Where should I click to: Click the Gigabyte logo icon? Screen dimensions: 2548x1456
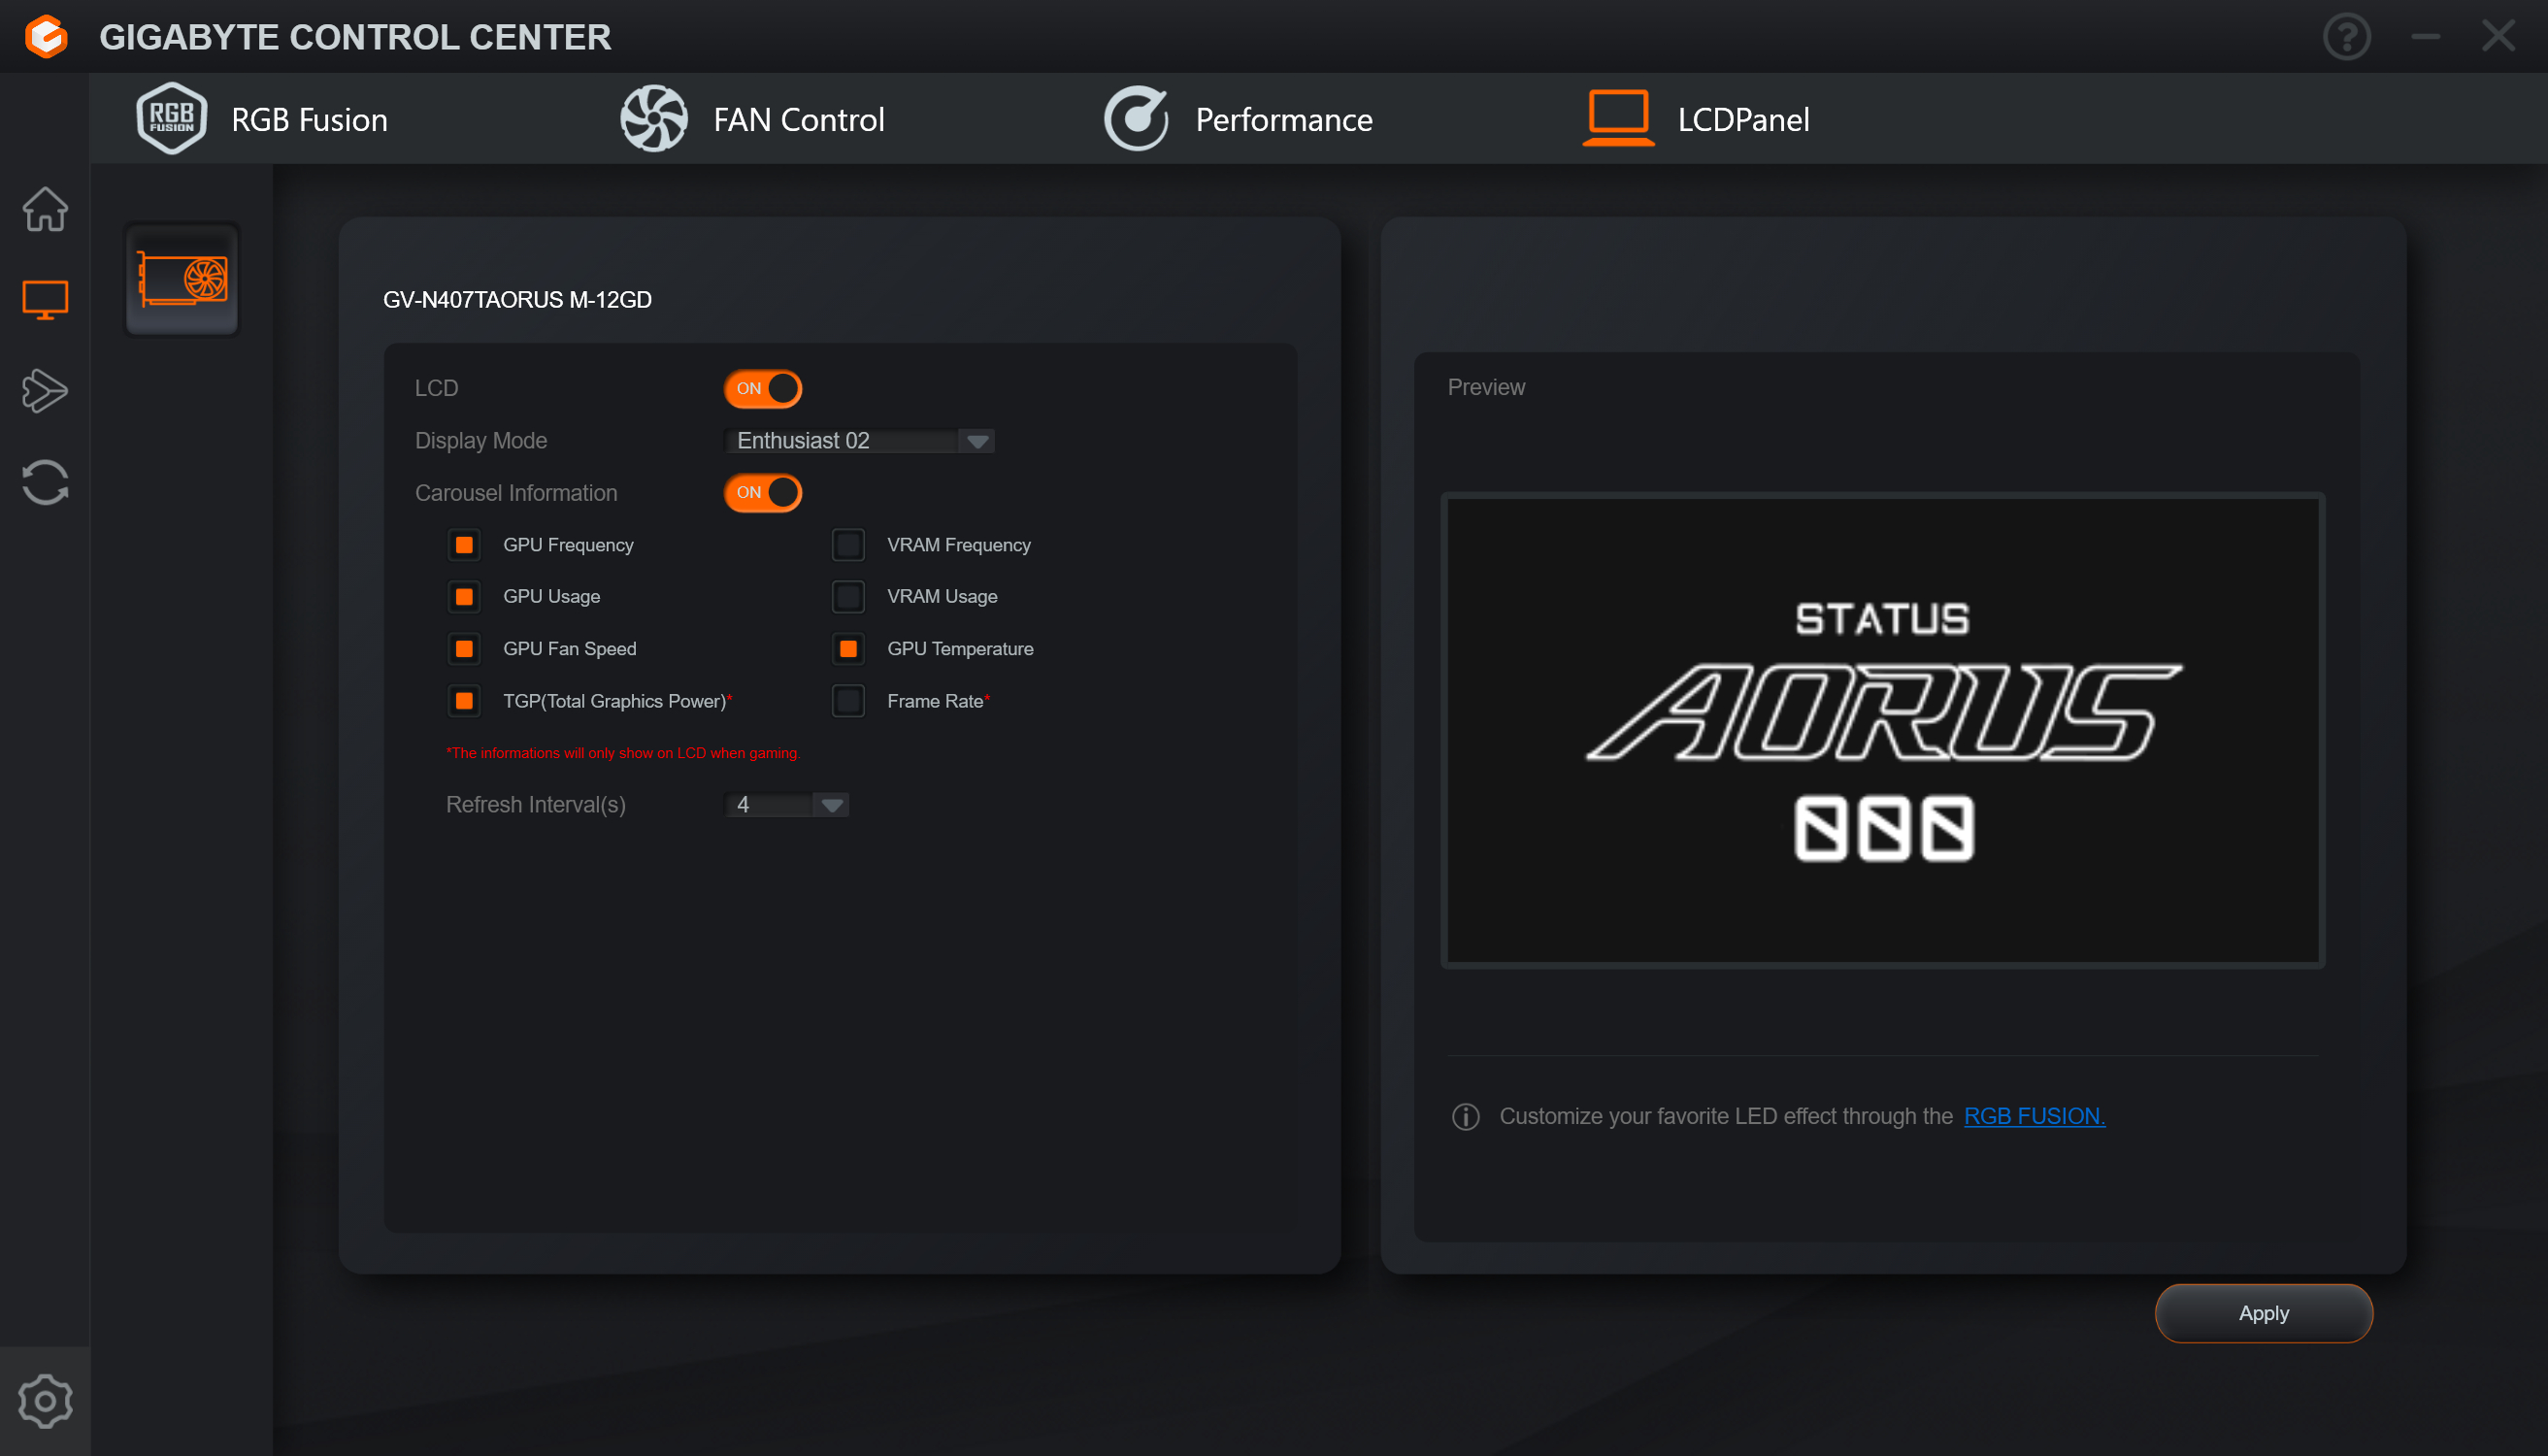pos(46,37)
